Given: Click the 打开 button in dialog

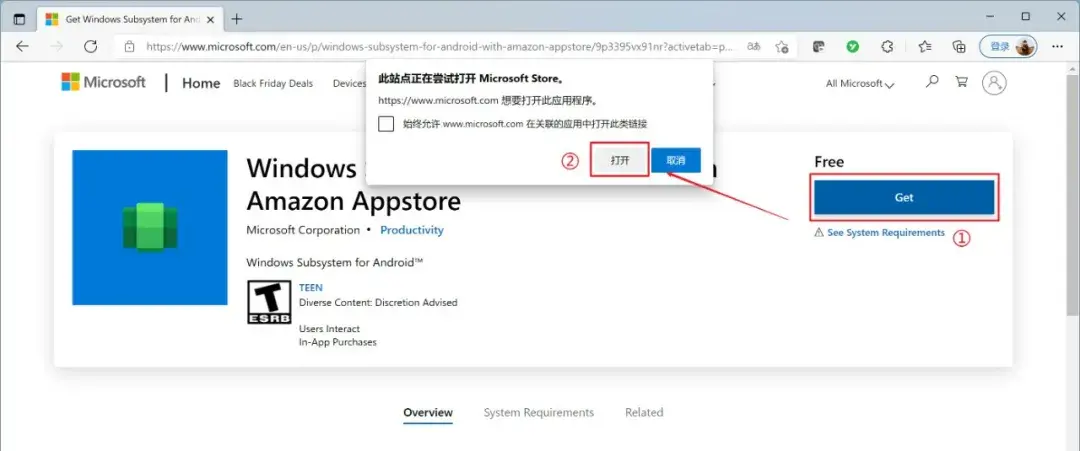Looking at the screenshot, I should [620, 160].
